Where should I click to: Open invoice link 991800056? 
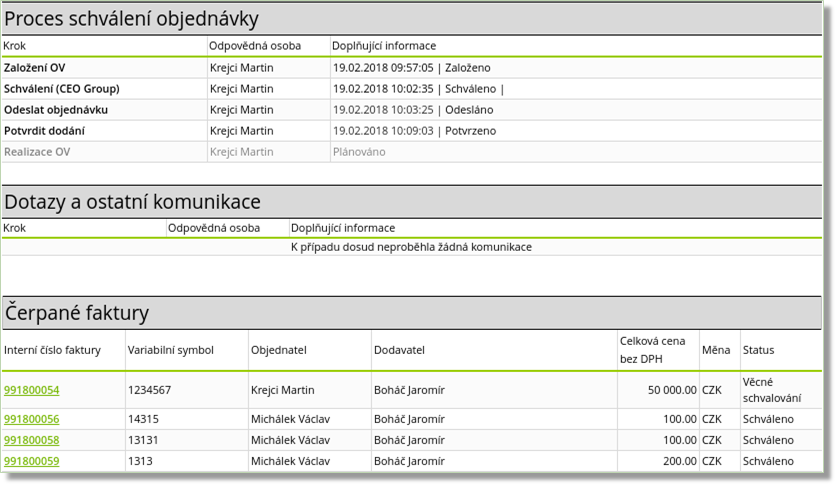tap(32, 419)
